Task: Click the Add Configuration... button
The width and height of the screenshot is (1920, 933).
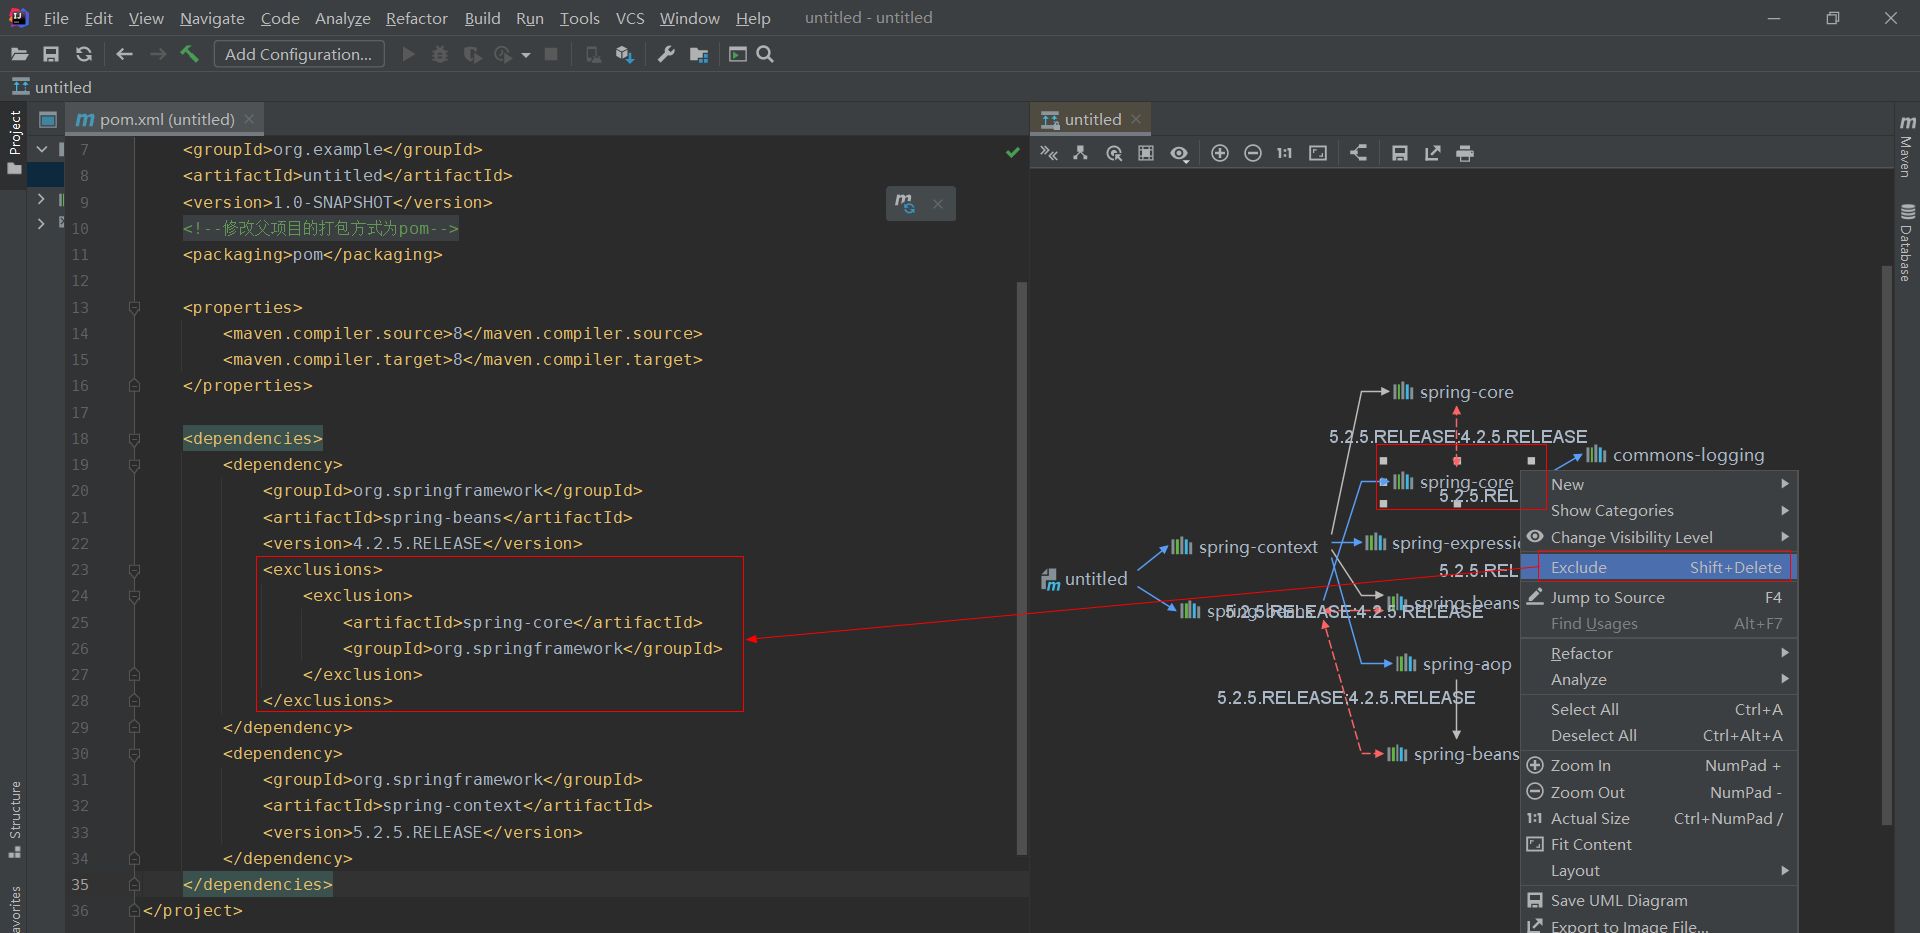Action: click(298, 54)
